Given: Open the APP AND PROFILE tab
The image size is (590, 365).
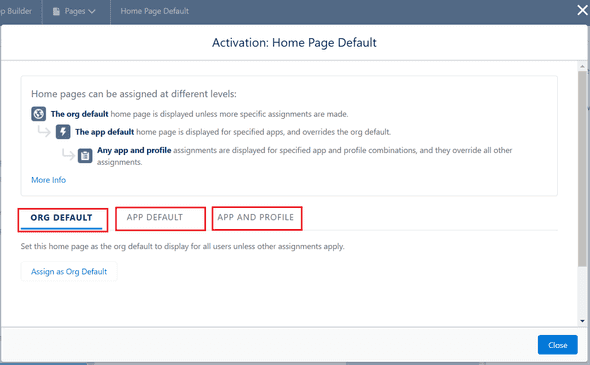Looking at the screenshot, I should pos(255,217).
